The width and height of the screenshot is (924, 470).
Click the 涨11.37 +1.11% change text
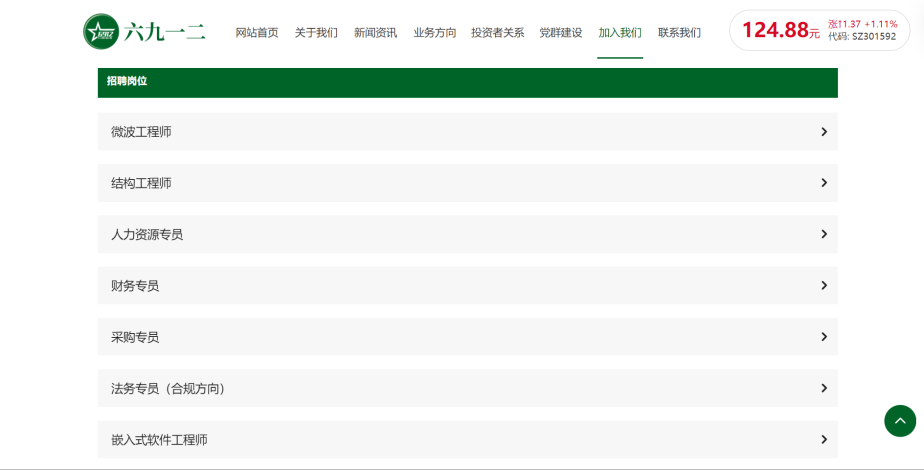pos(863,24)
